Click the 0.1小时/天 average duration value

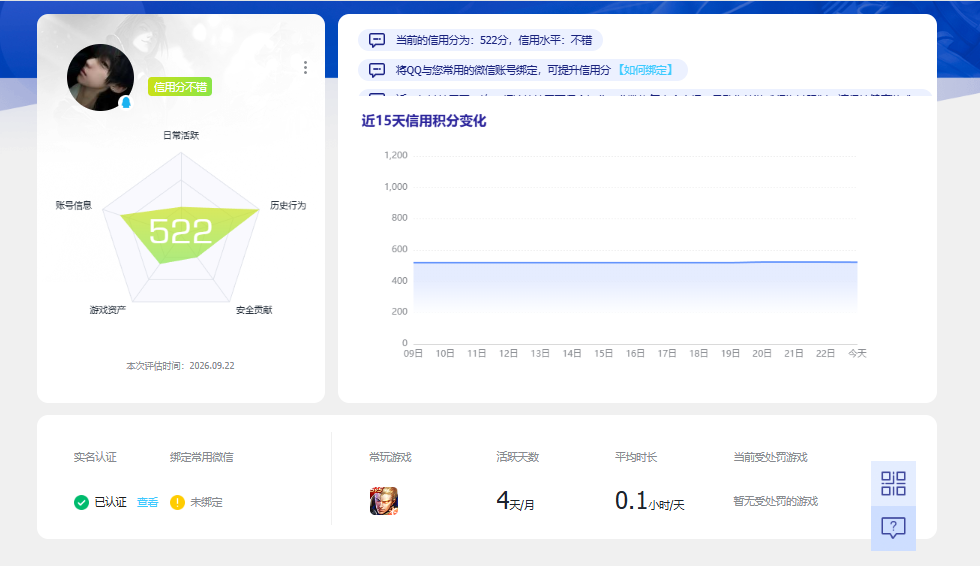click(649, 501)
